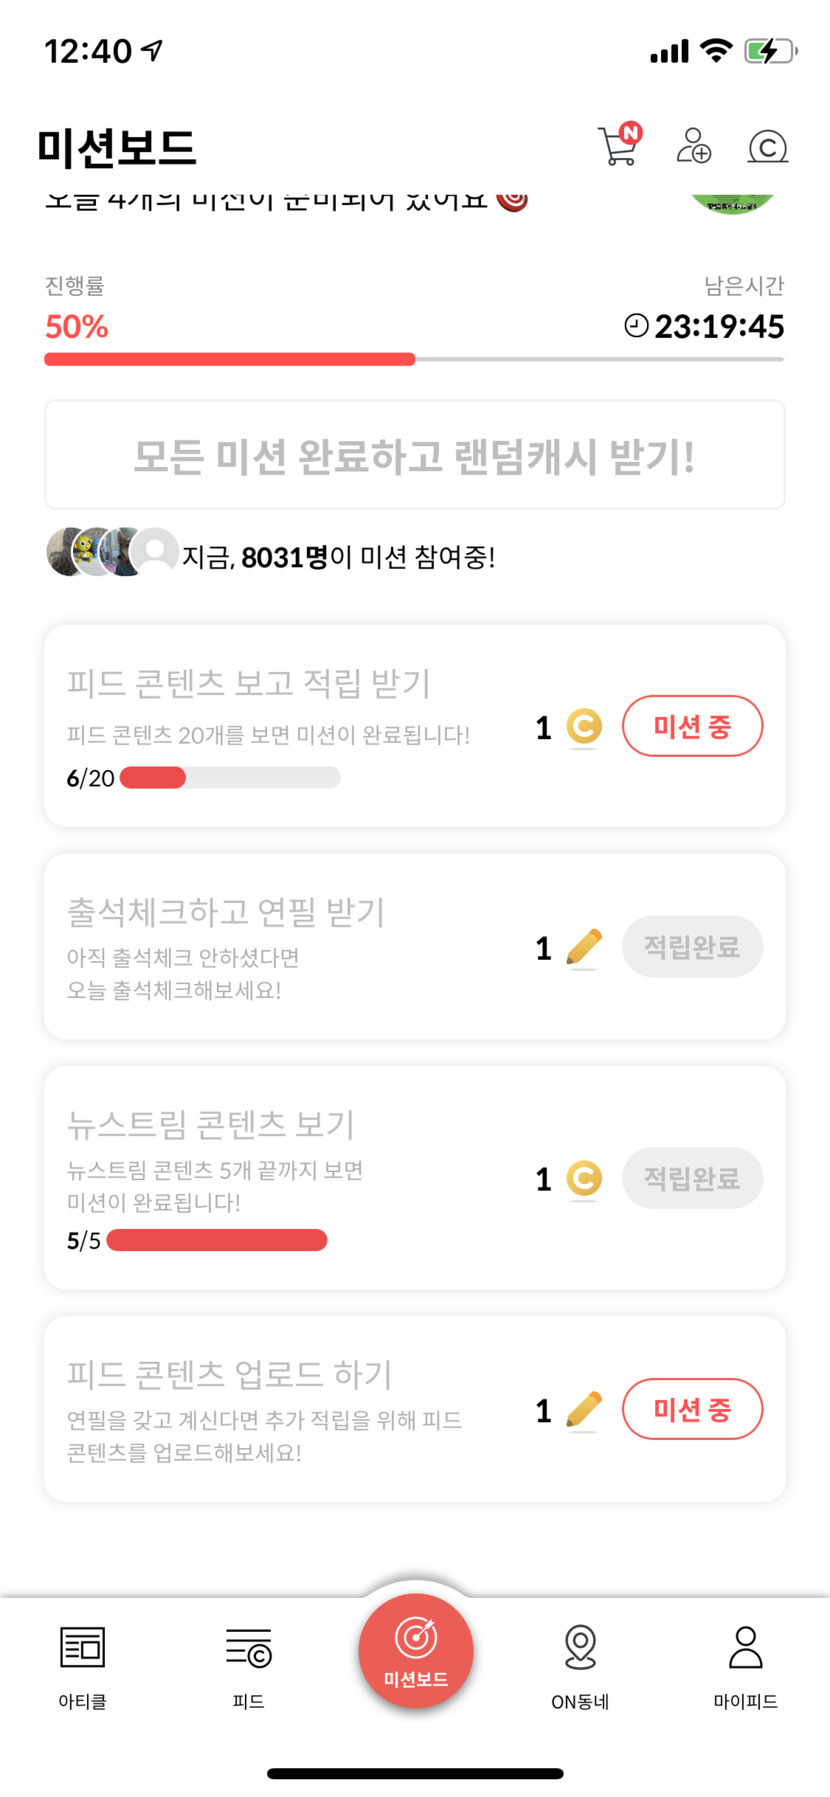Click the overall mission progress bar
Viewport: 830px width, 1797px height.
[414, 359]
